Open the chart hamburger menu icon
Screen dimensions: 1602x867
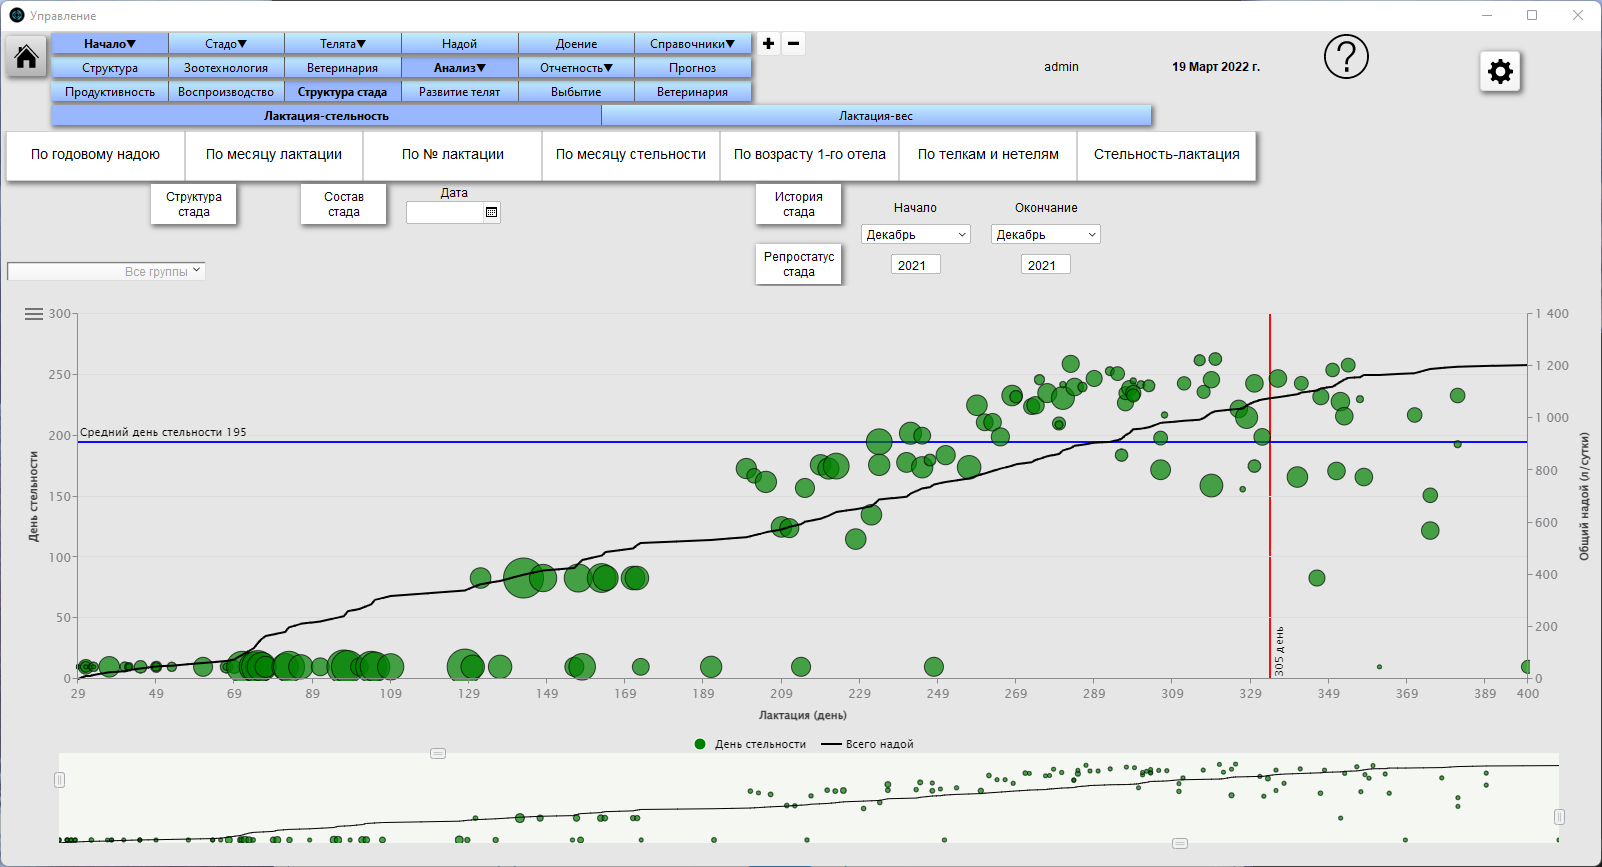[x=34, y=314]
